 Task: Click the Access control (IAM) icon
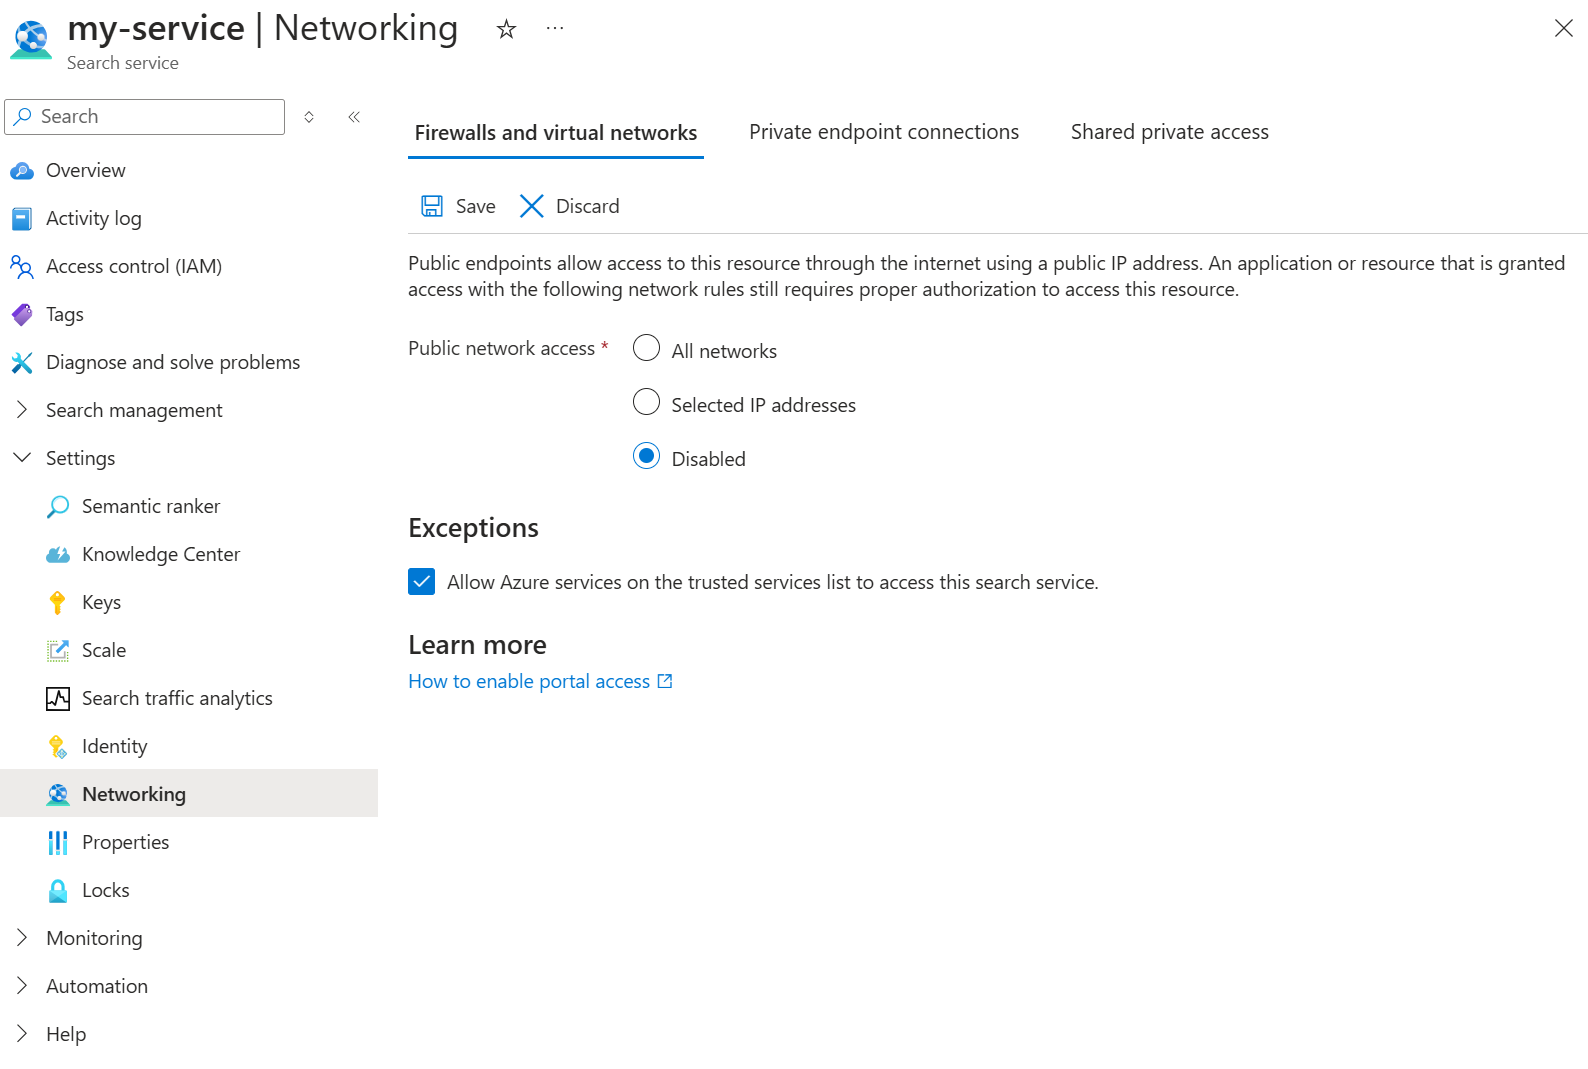[x=22, y=267]
